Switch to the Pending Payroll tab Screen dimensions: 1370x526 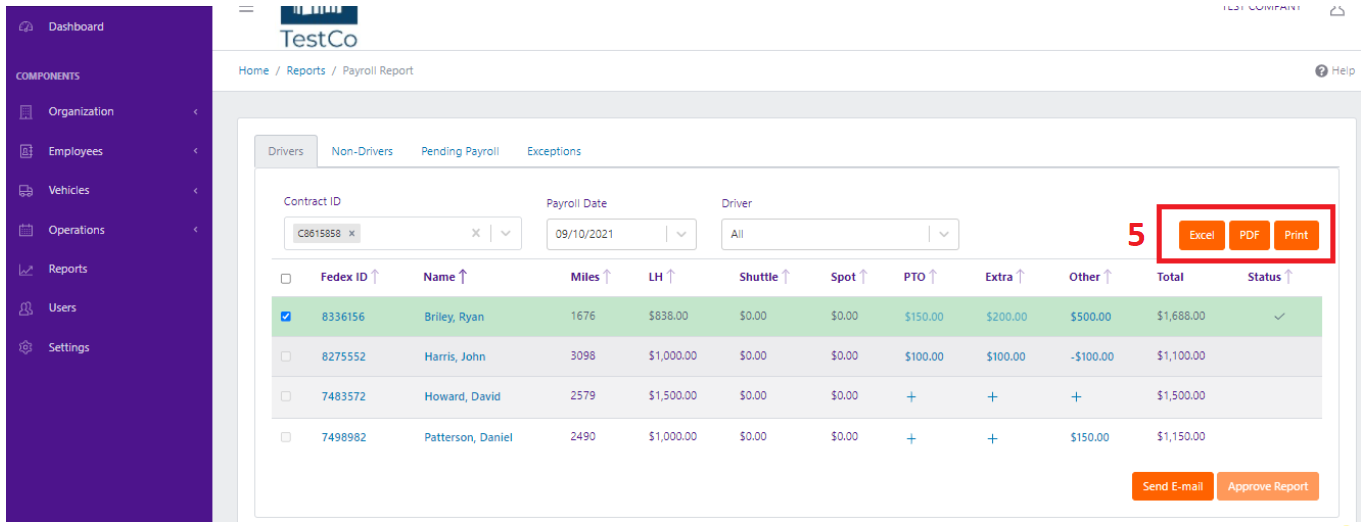tap(460, 151)
